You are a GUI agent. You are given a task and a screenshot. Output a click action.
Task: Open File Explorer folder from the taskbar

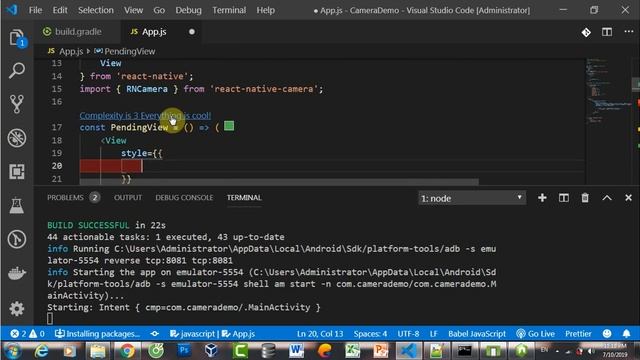tap(98, 351)
